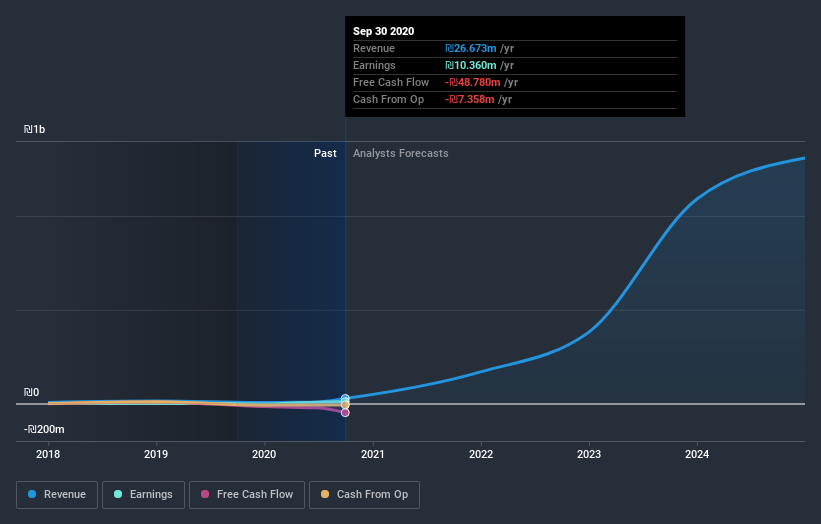
Task: Click the 2022 x-axis label
Action: click(x=481, y=454)
